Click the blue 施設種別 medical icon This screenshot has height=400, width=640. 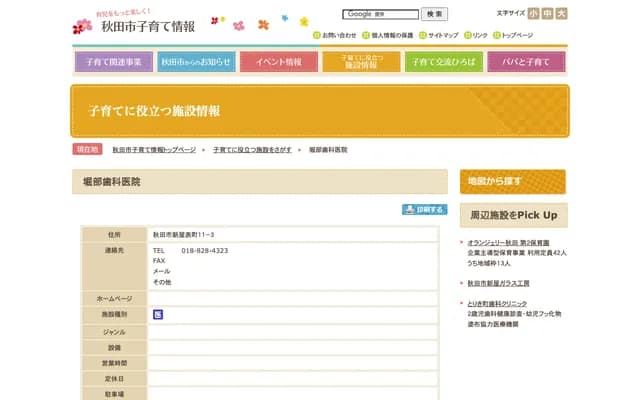coord(157,314)
